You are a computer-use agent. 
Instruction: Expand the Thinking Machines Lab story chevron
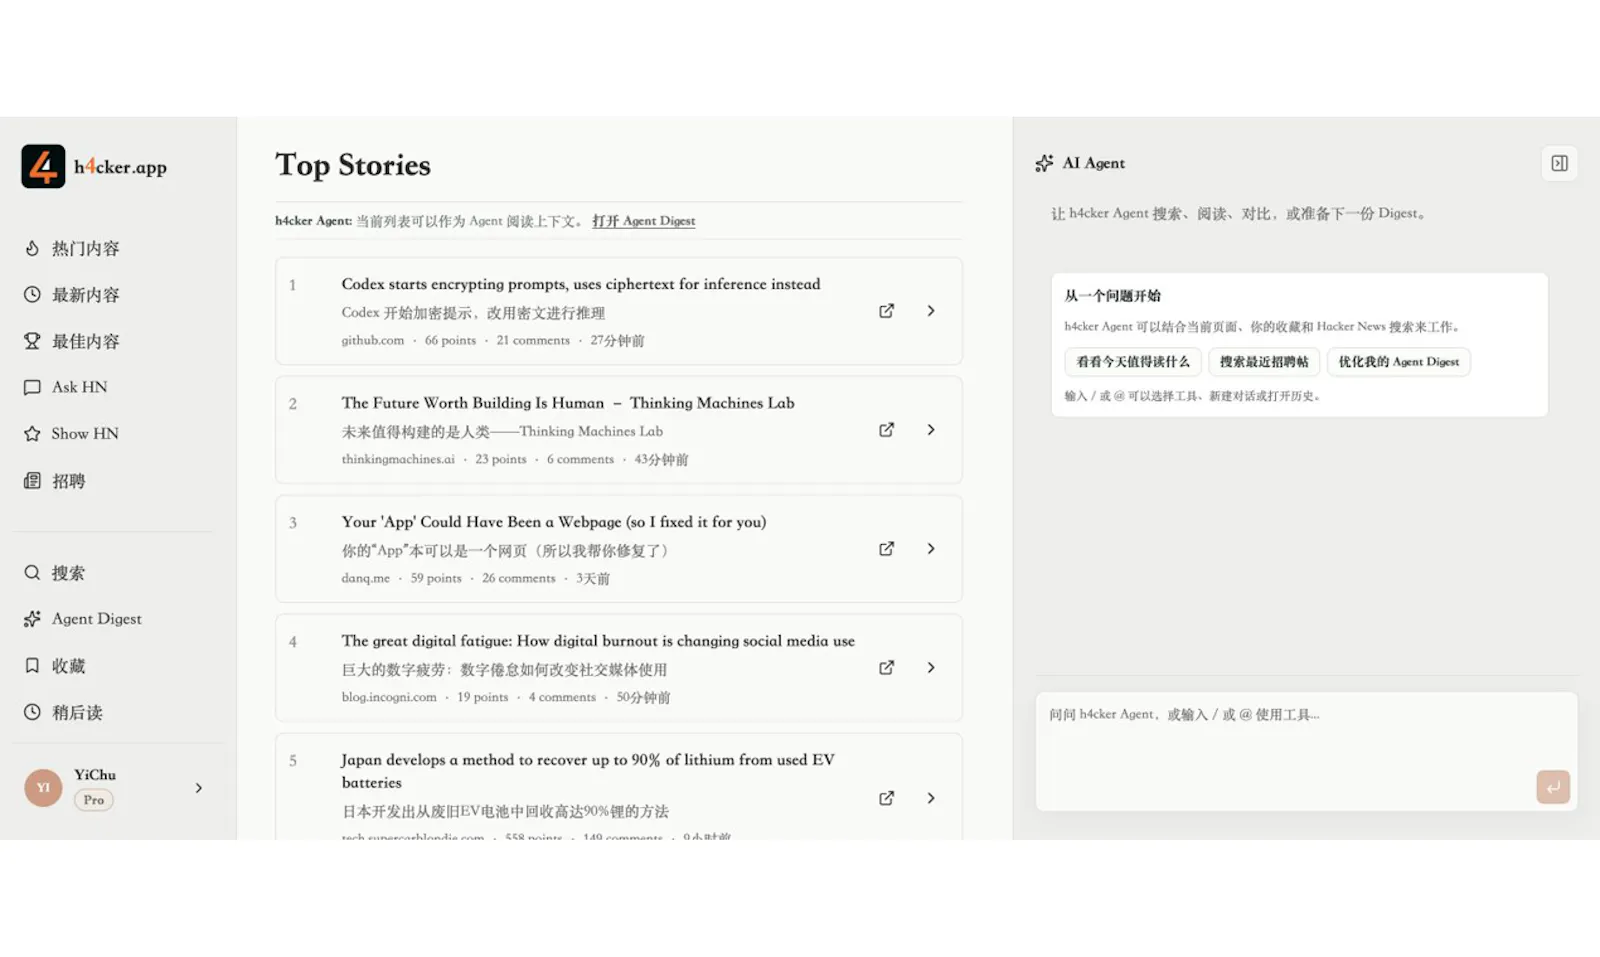(931, 430)
